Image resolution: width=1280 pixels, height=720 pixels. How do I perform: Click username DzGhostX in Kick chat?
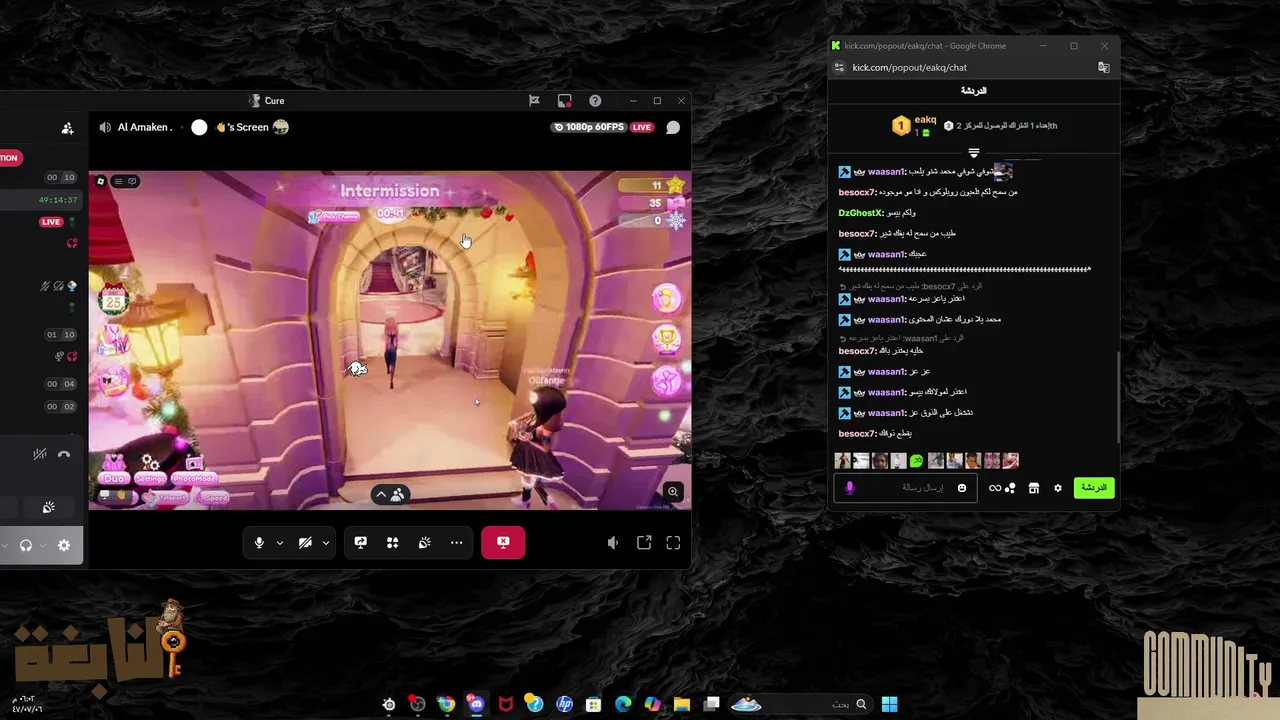(860, 213)
